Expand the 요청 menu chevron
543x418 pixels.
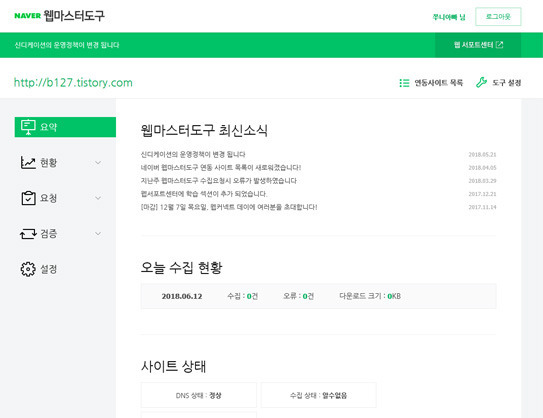point(98,198)
